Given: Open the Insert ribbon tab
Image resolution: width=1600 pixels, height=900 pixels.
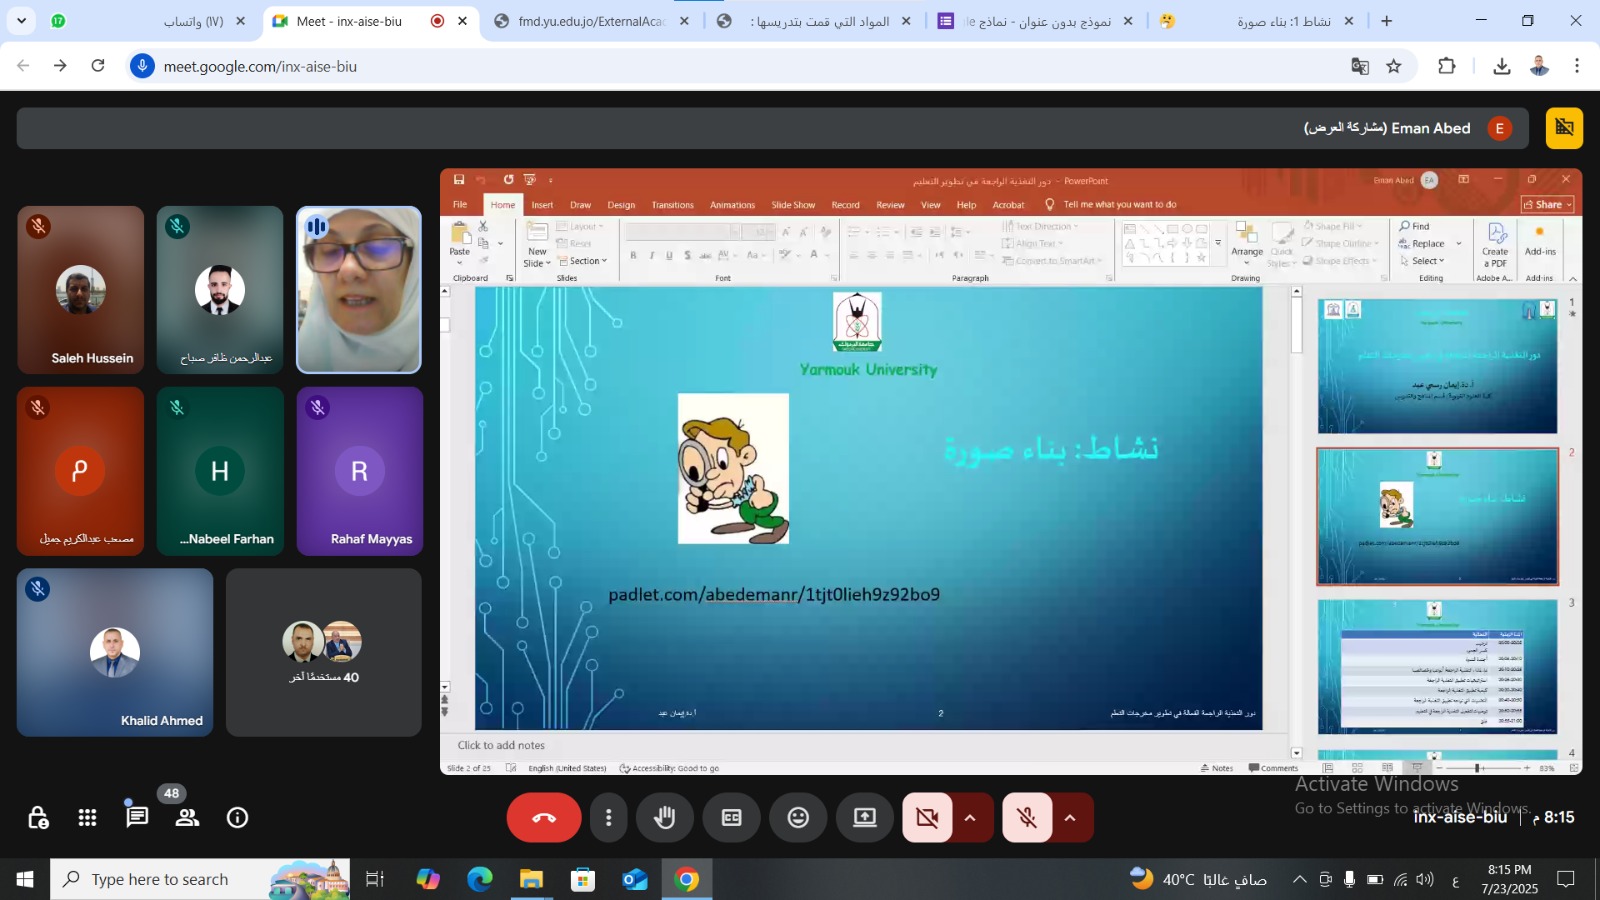Looking at the screenshot, I should pos(542,205).
